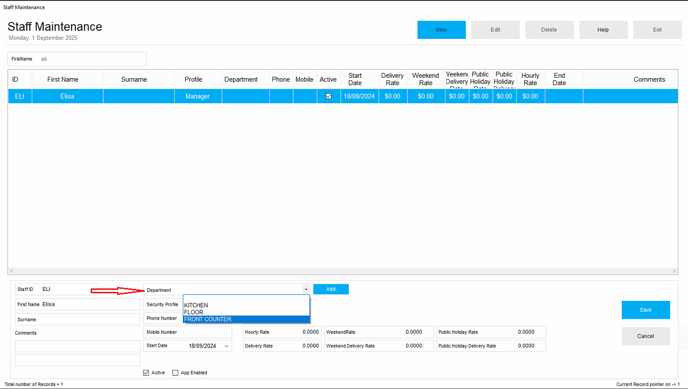Sort by First Name column header

pyautogui.click(x=68, y=79)
